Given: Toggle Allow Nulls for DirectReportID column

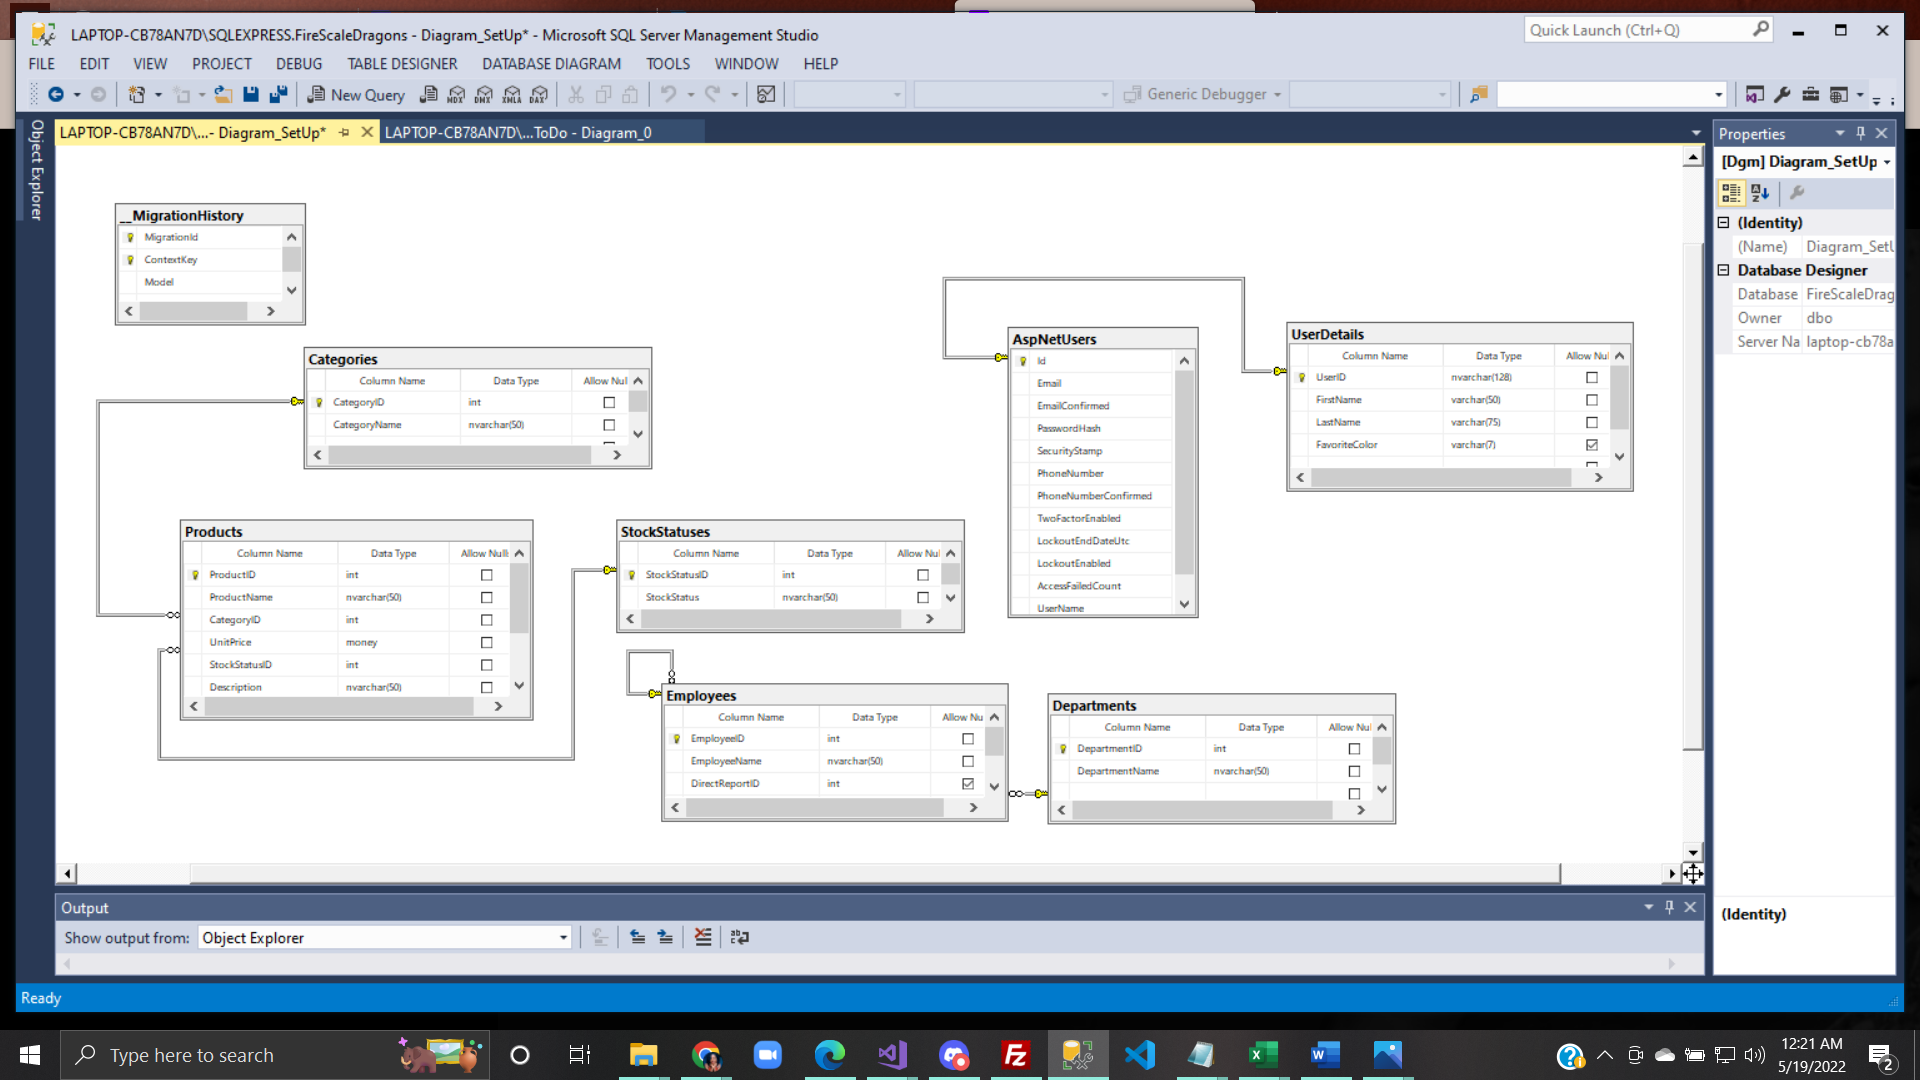Looking at the screenshot, I should click(x=967, y=784).
